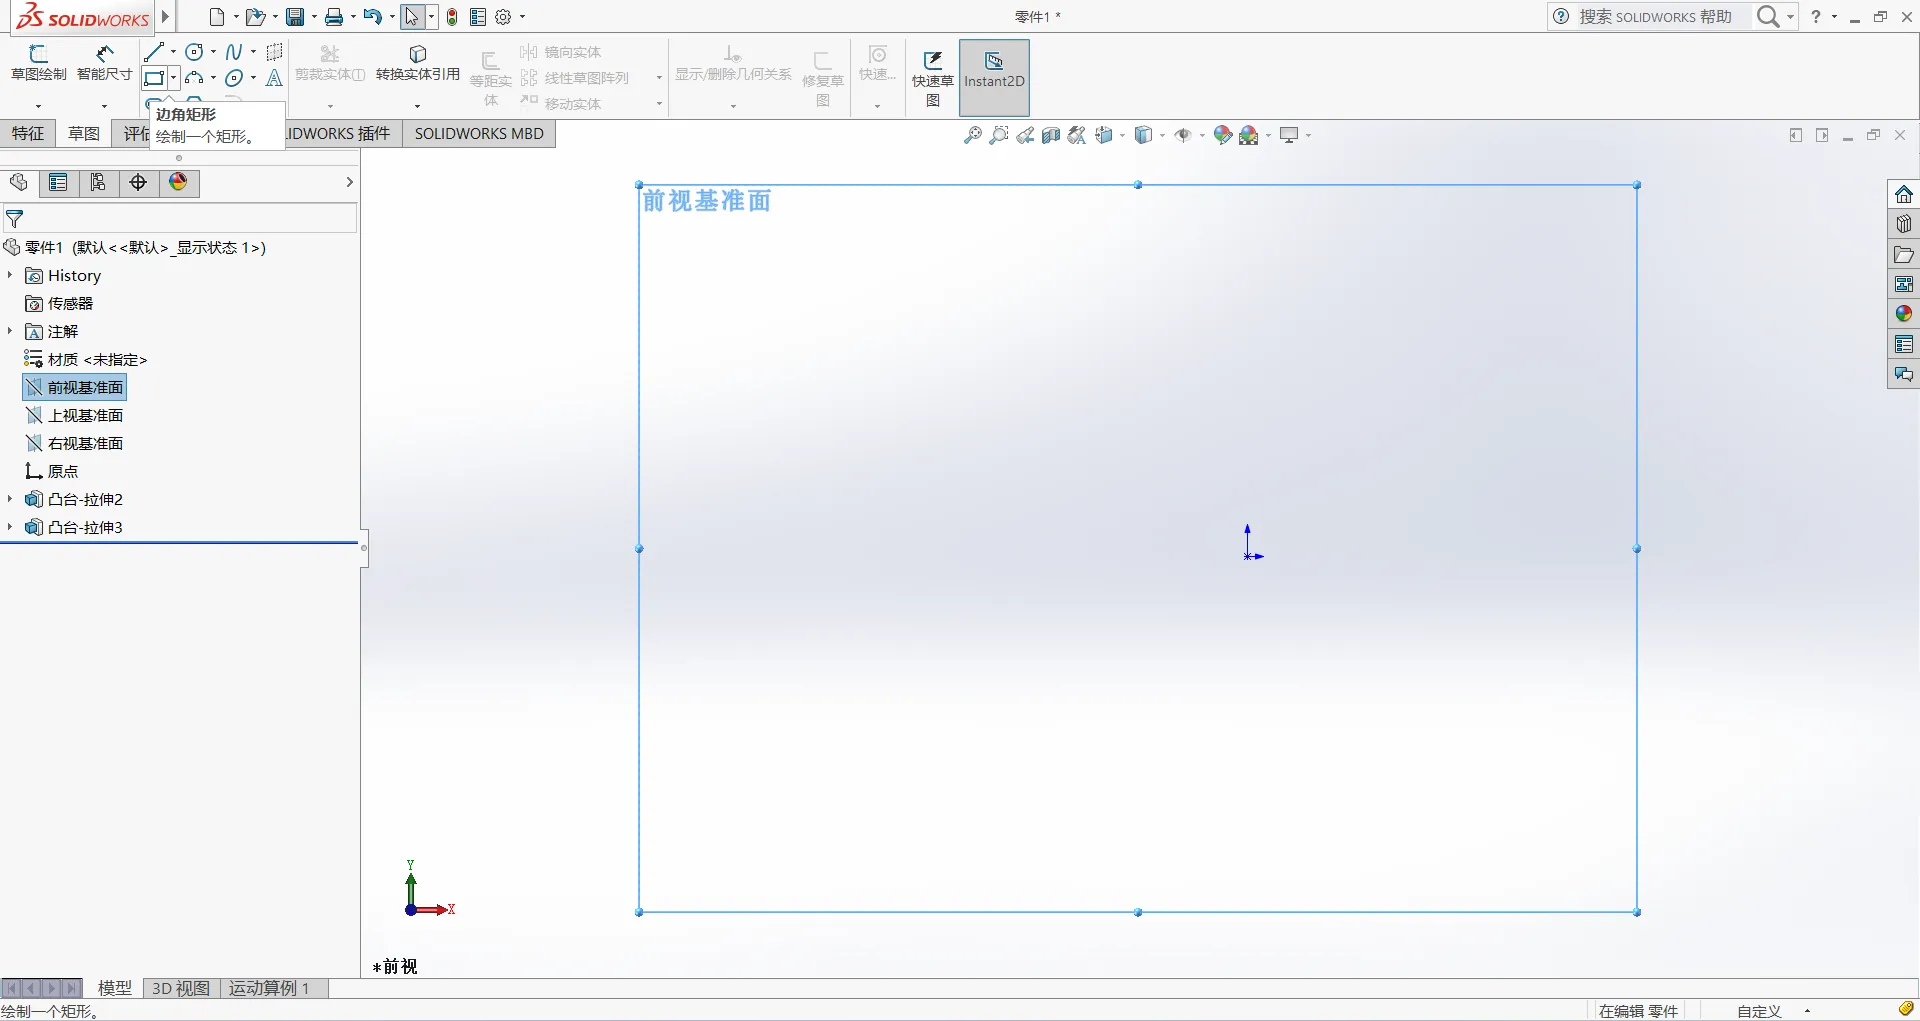Expand the History folder

[10, 275]
